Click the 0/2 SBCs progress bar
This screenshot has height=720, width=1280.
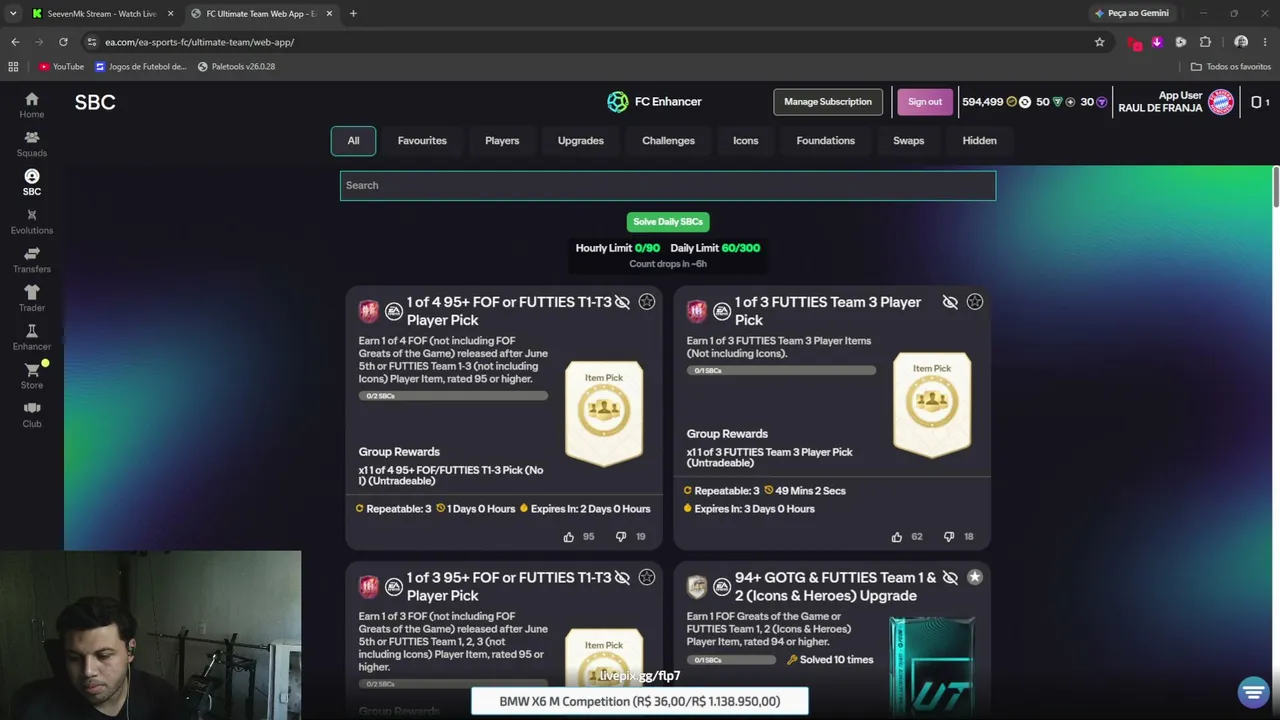[x=453, y=396]
